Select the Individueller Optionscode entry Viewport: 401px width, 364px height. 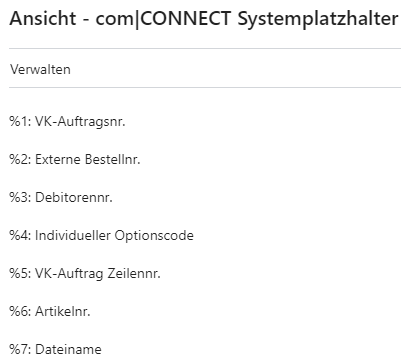pos(102,235)
